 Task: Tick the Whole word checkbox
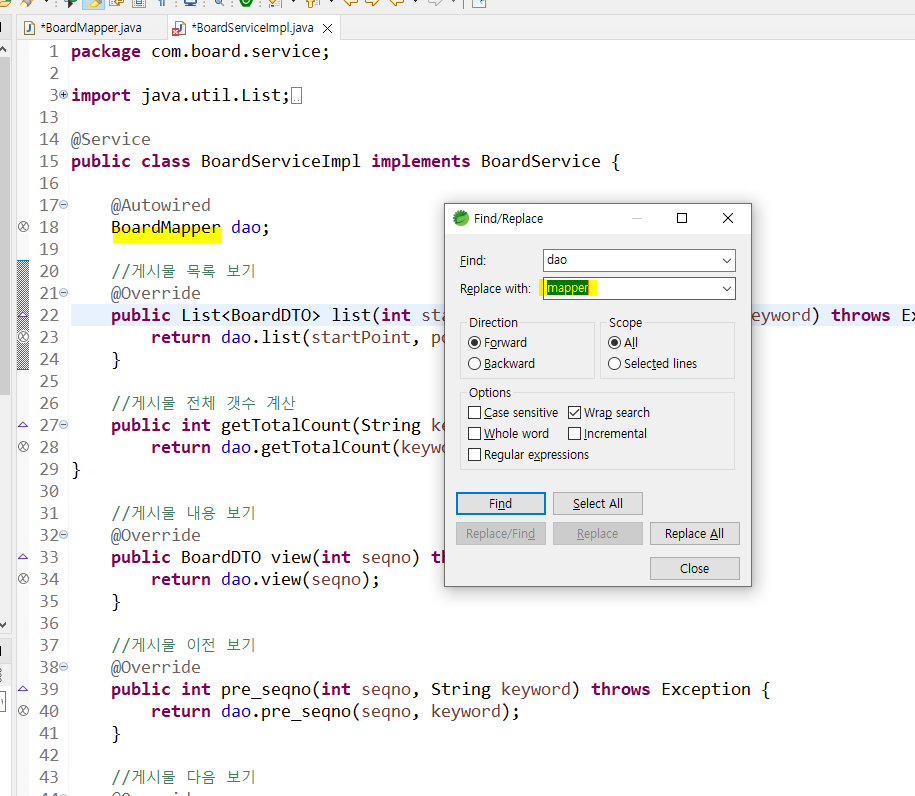508,434
